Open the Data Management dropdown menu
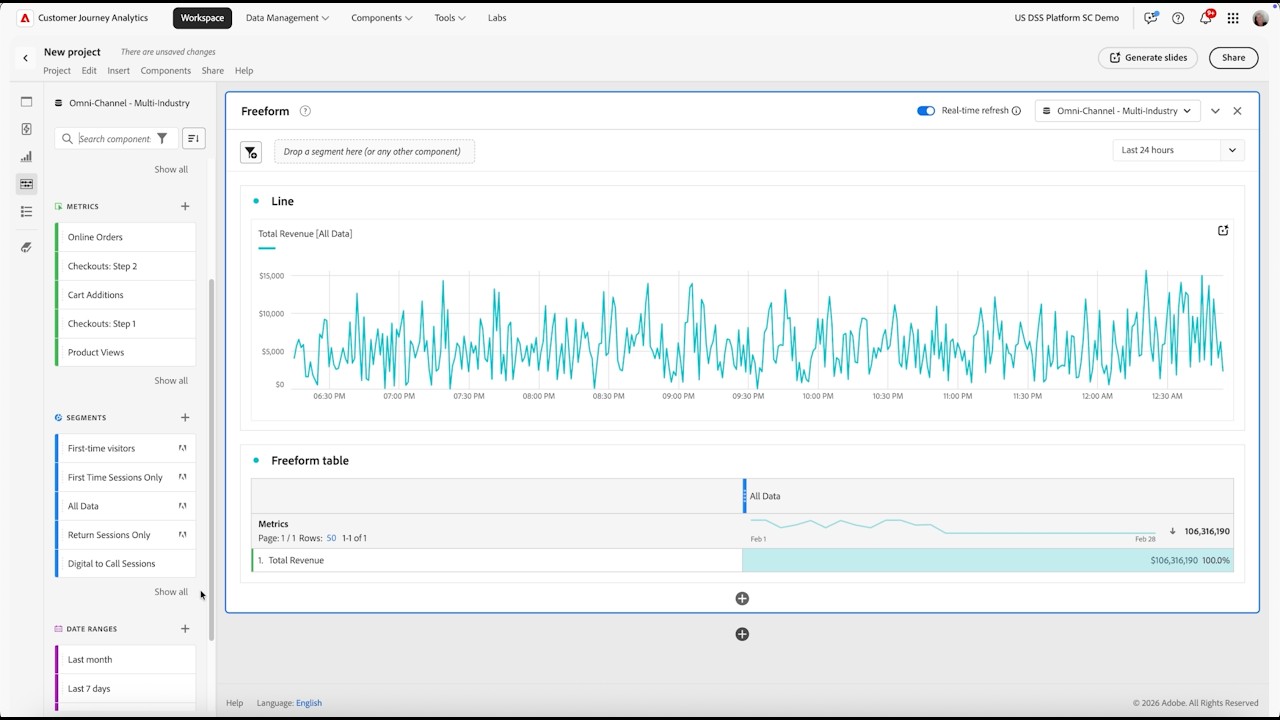Viewport: 1280px width, 720px height. pos(288,18)
